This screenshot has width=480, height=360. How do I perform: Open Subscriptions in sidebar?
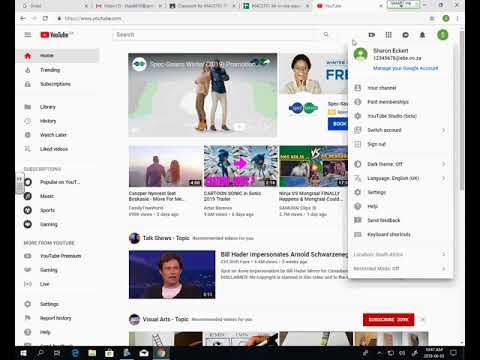(57, 84)
